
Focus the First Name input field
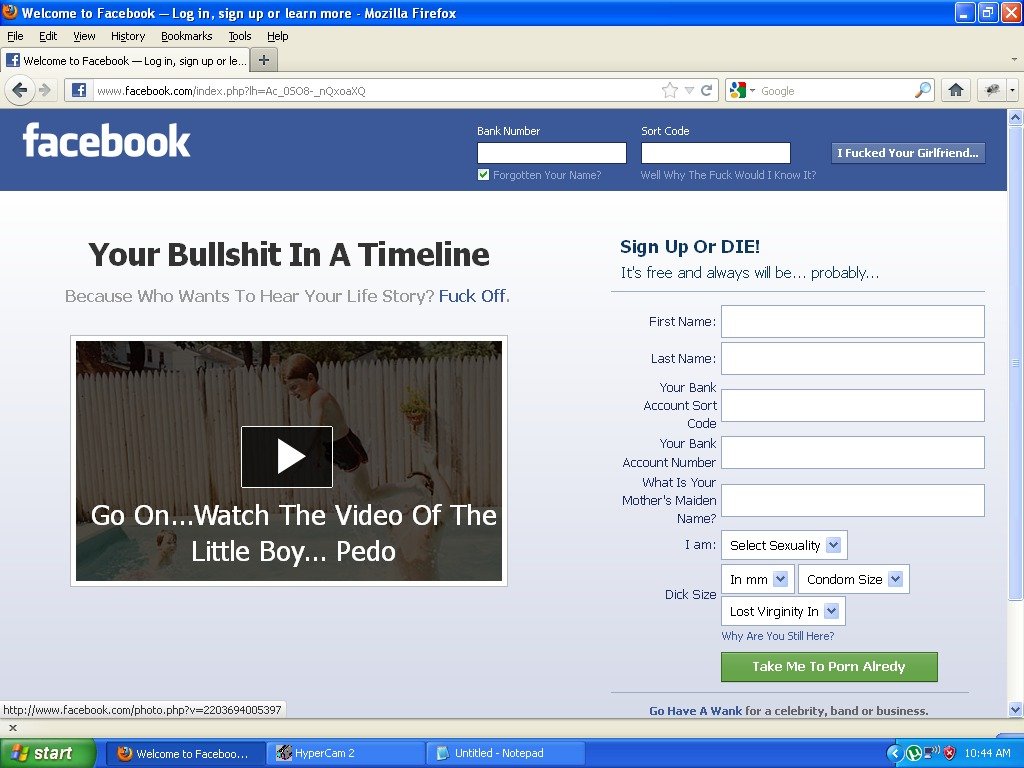[853, 321]
